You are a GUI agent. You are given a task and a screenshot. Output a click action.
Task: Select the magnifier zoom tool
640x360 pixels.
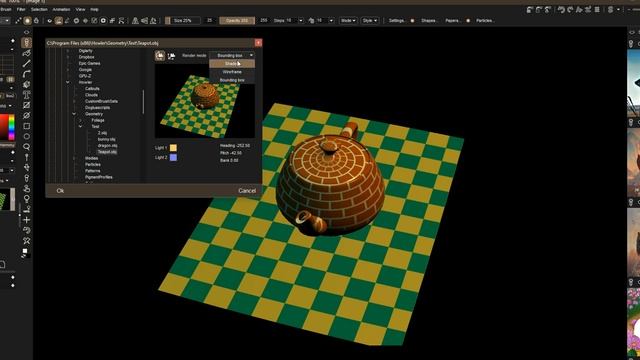[x=27, y=147]
